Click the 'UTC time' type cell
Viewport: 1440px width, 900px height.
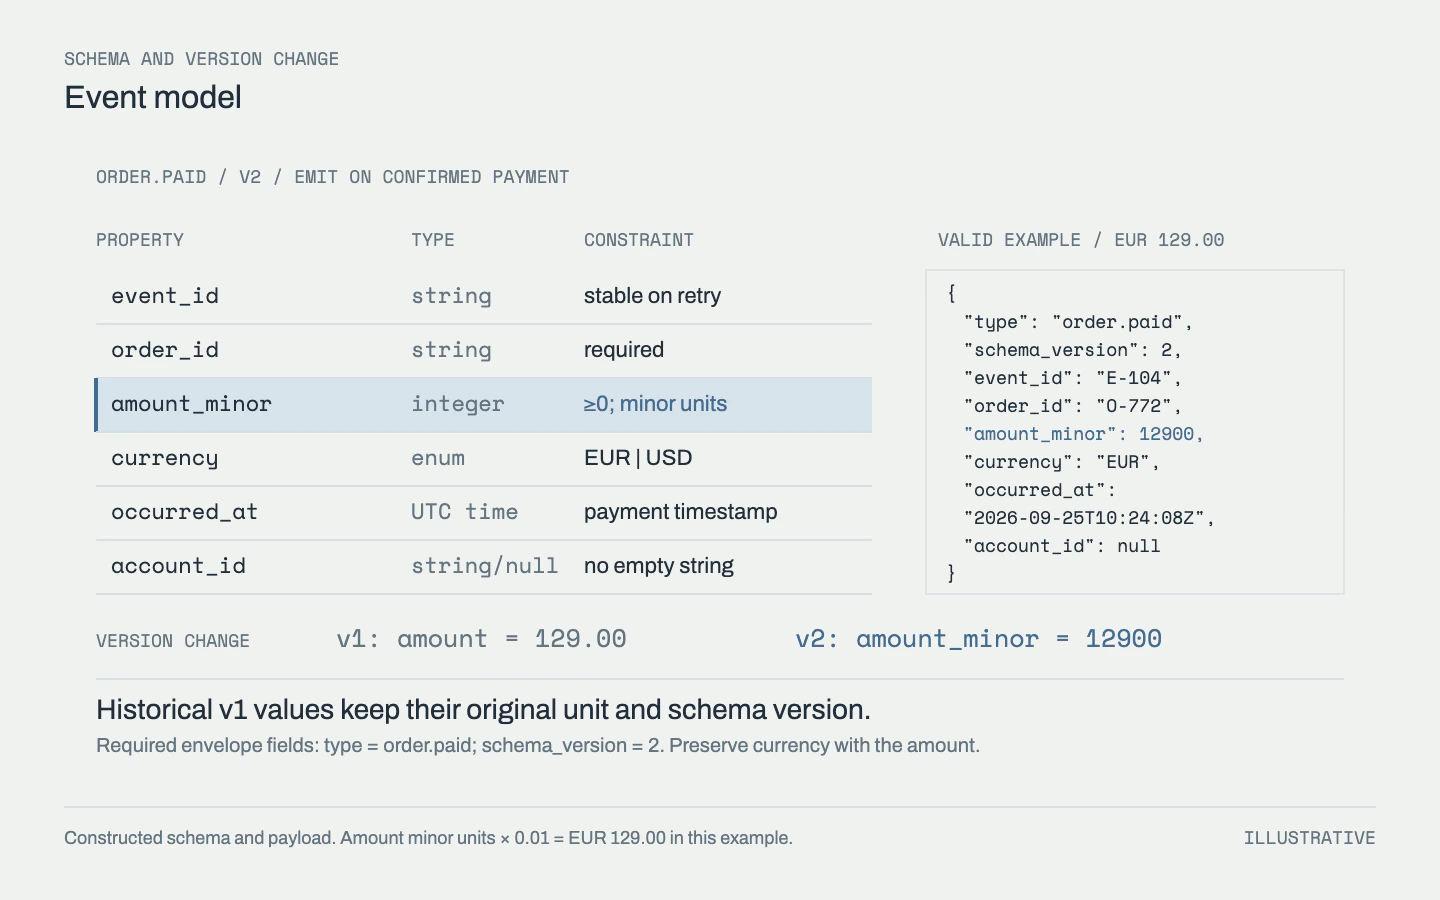tap(464, 512)
